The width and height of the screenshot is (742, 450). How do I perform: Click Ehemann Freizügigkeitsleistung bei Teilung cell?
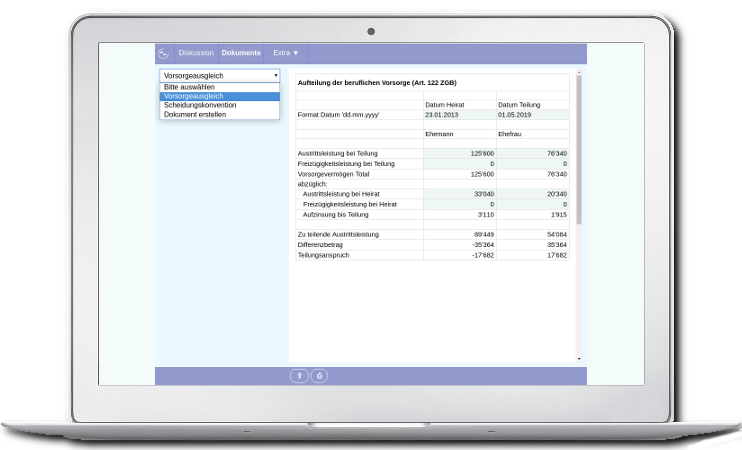[x=459, y=163]
